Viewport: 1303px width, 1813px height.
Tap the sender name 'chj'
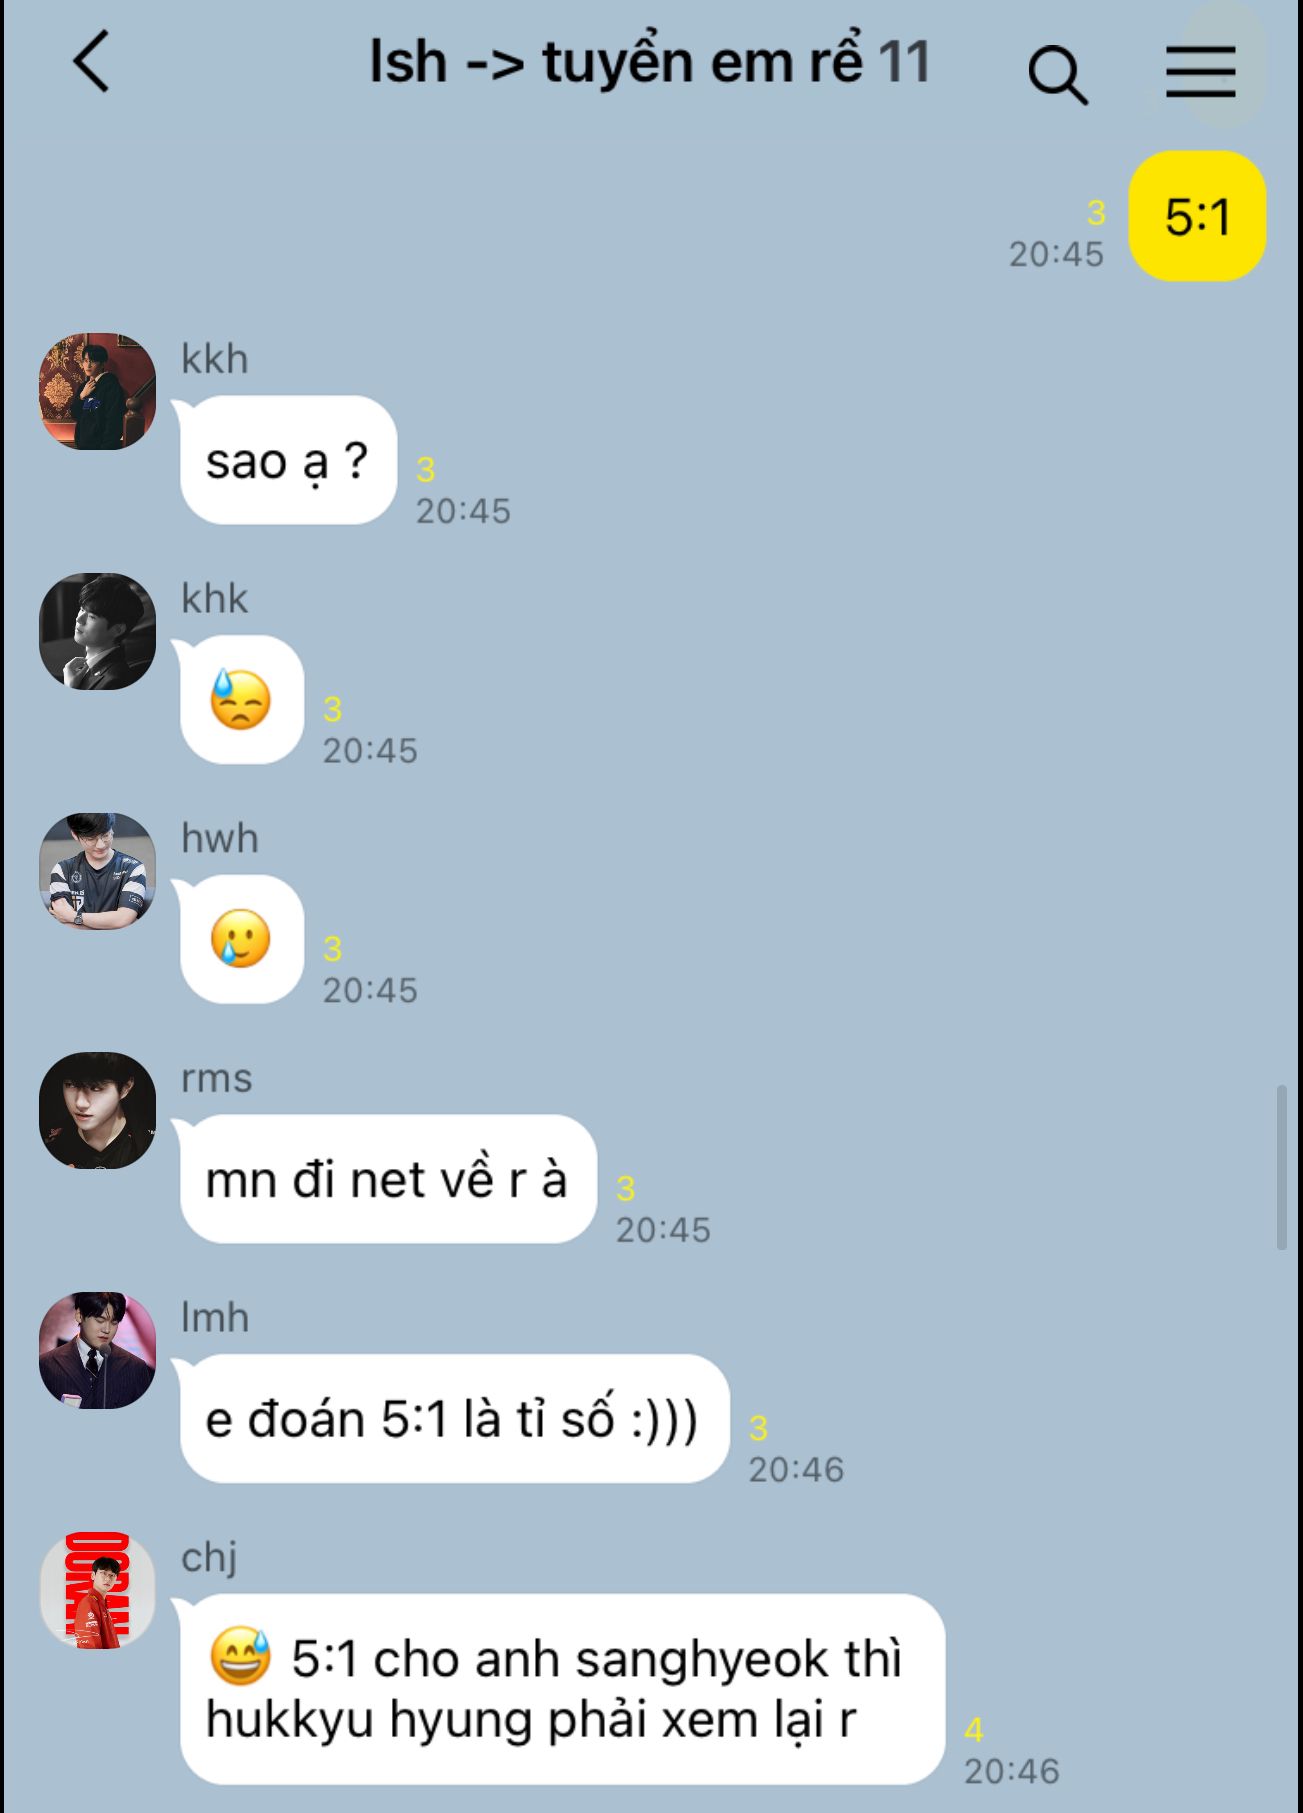[209, 1559]
